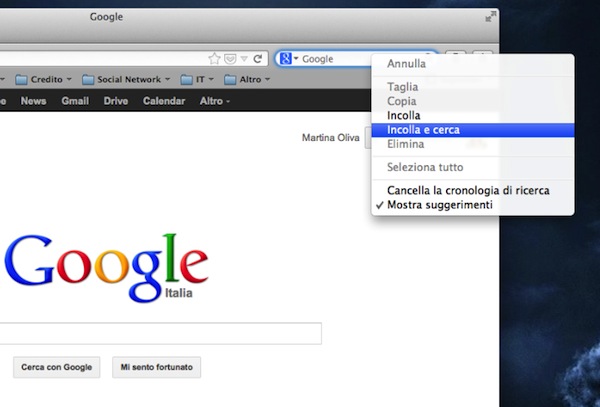Choose Copia in the context menu
This screenshot has height=407, width=600.
(473, 101)
